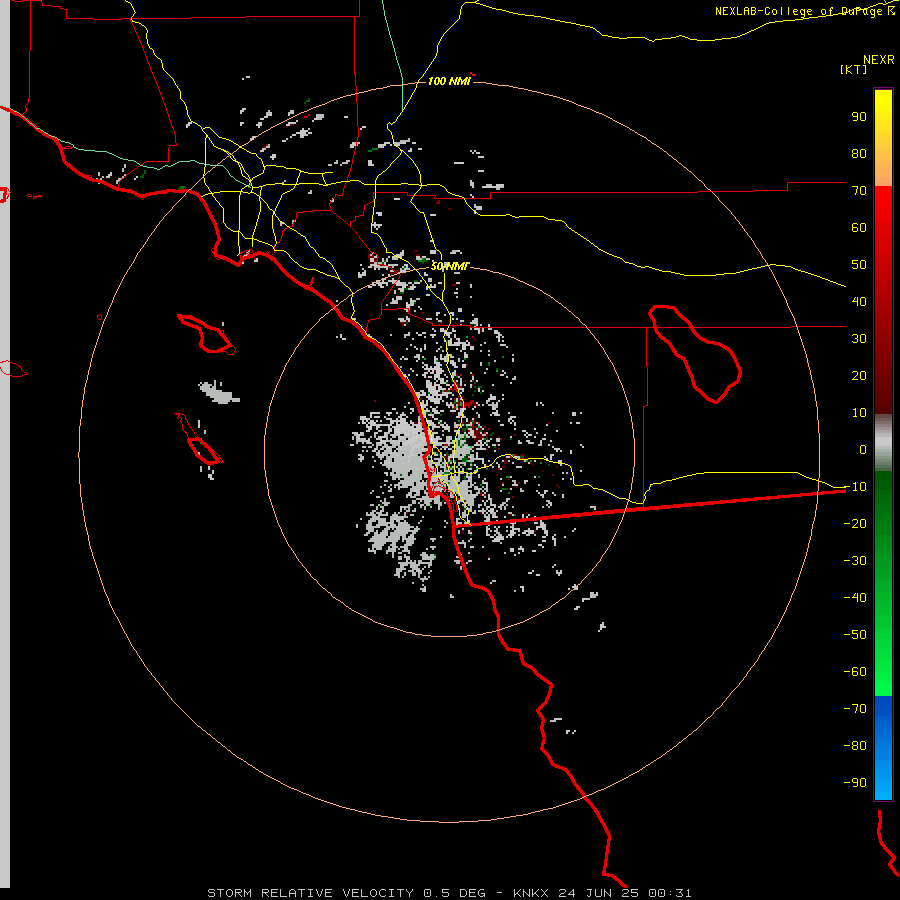Click the 20 label on velocity scale

click(859, 376)
